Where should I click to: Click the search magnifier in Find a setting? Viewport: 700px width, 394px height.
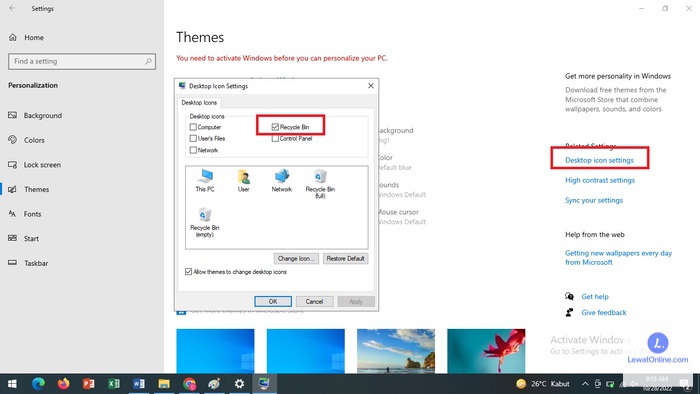tap(148, 61)
